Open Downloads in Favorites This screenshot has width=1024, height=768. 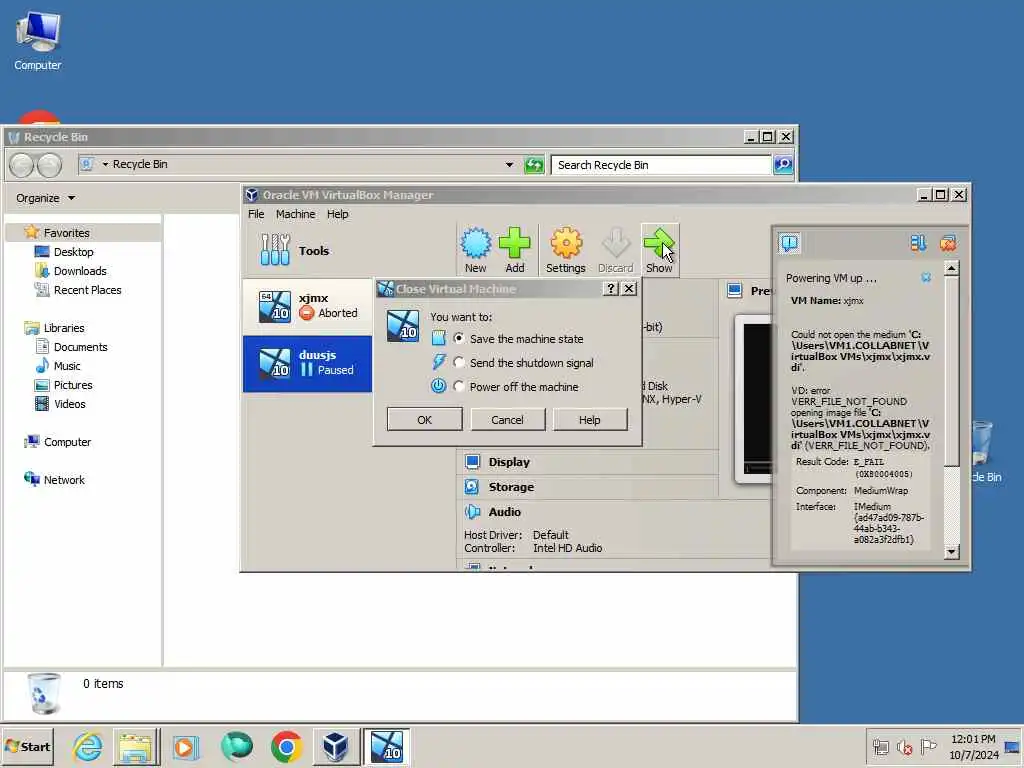coord(80,270)
